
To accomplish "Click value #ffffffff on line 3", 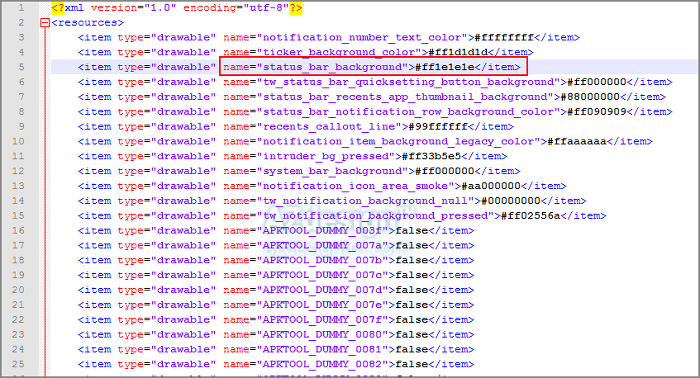I will click(504, 37).
